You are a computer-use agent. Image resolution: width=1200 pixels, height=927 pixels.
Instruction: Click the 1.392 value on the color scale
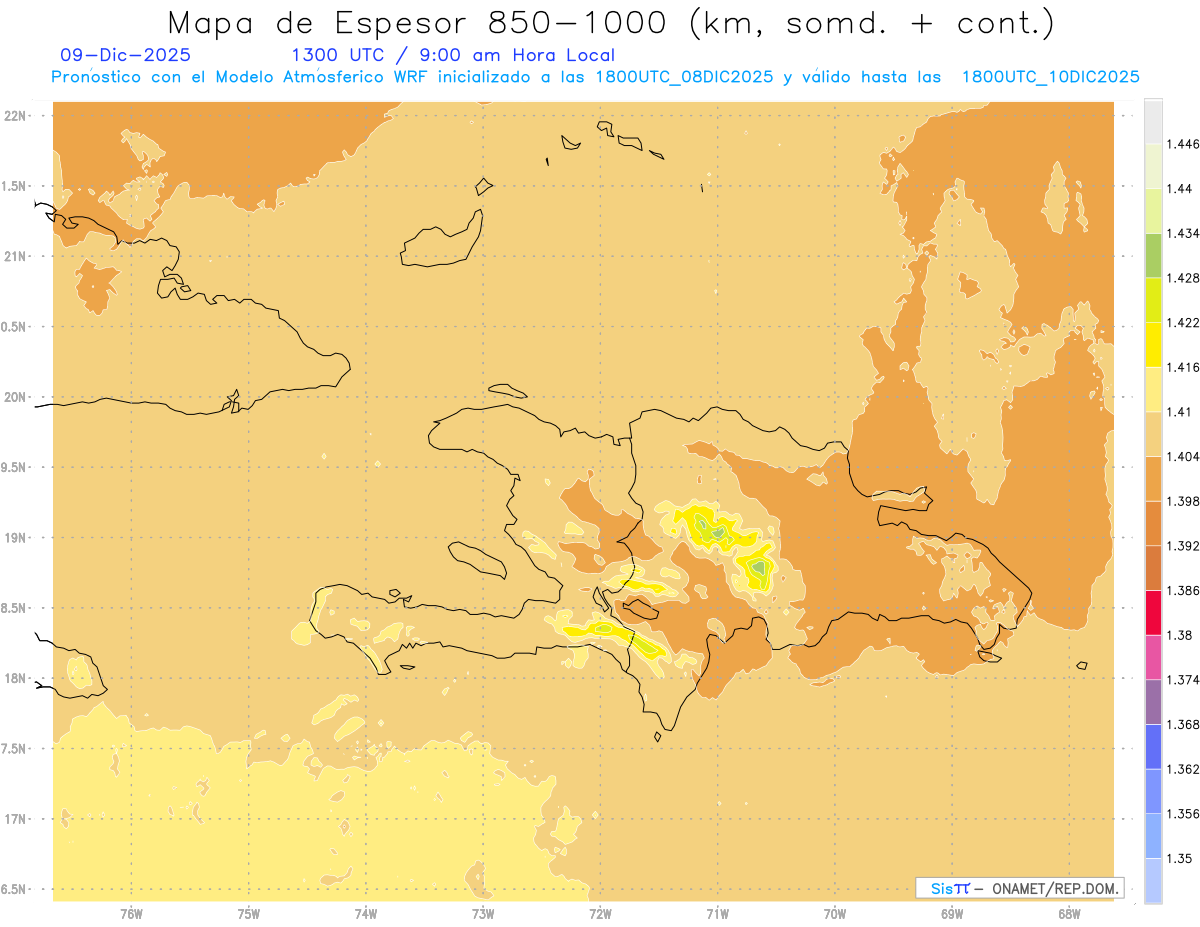click(x=1182, y=546)
